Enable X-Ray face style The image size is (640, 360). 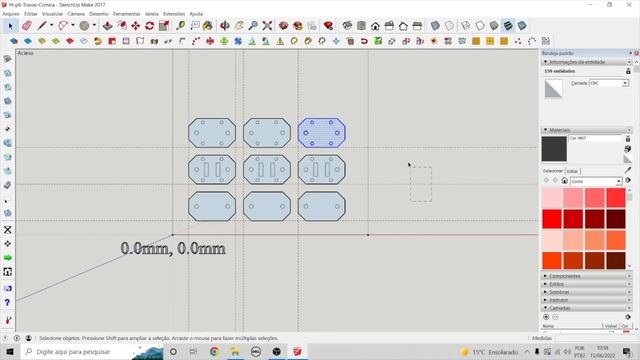pyautogui.click(x=435, y=26)
